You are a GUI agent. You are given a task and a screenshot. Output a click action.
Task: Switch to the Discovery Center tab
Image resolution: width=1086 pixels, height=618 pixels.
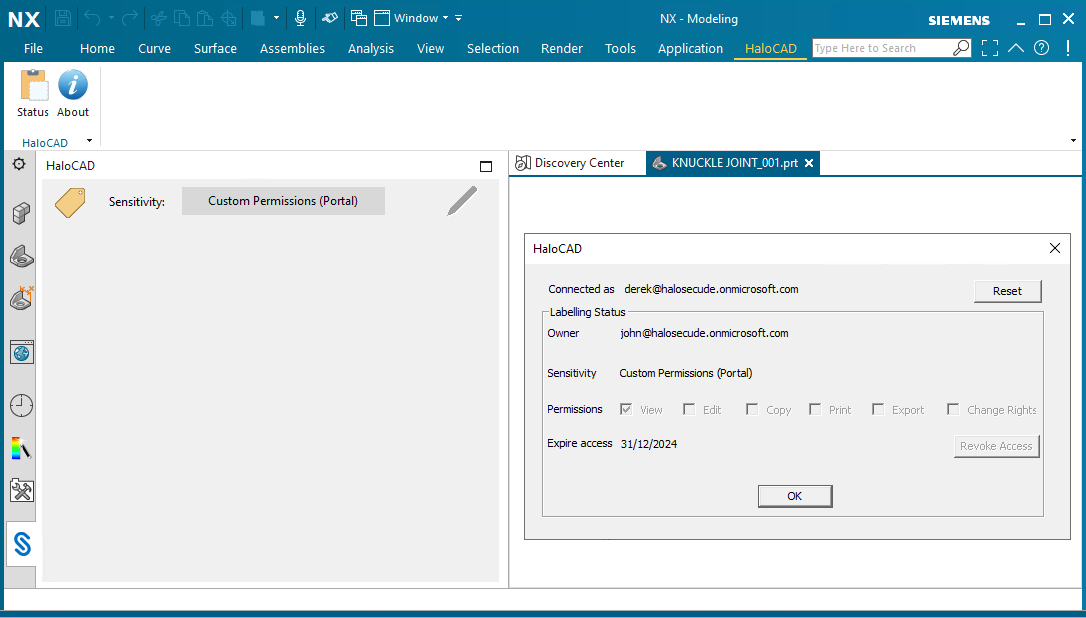tap(570, 163)
